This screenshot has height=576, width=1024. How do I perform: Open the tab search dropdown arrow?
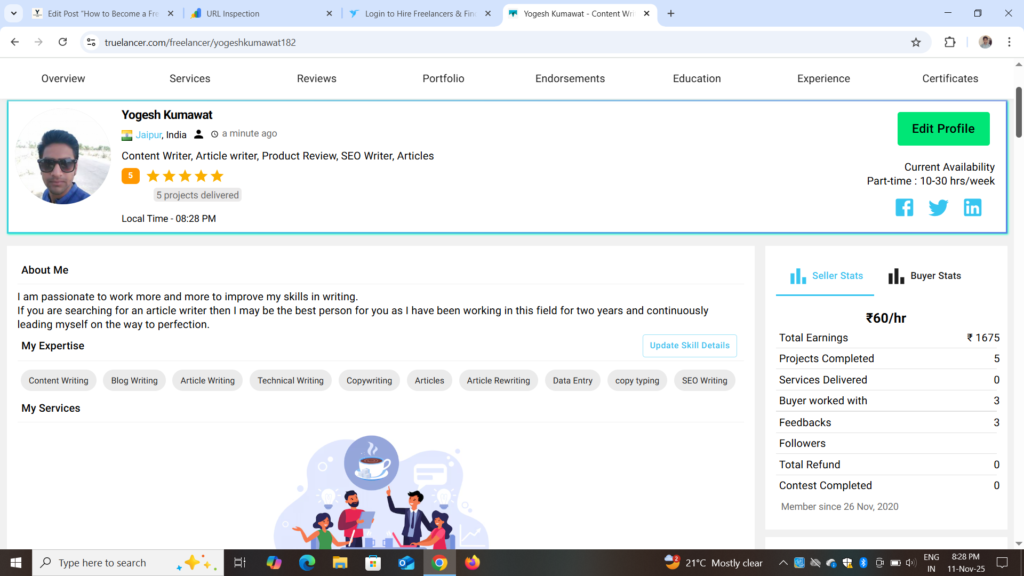click(14, 14)
